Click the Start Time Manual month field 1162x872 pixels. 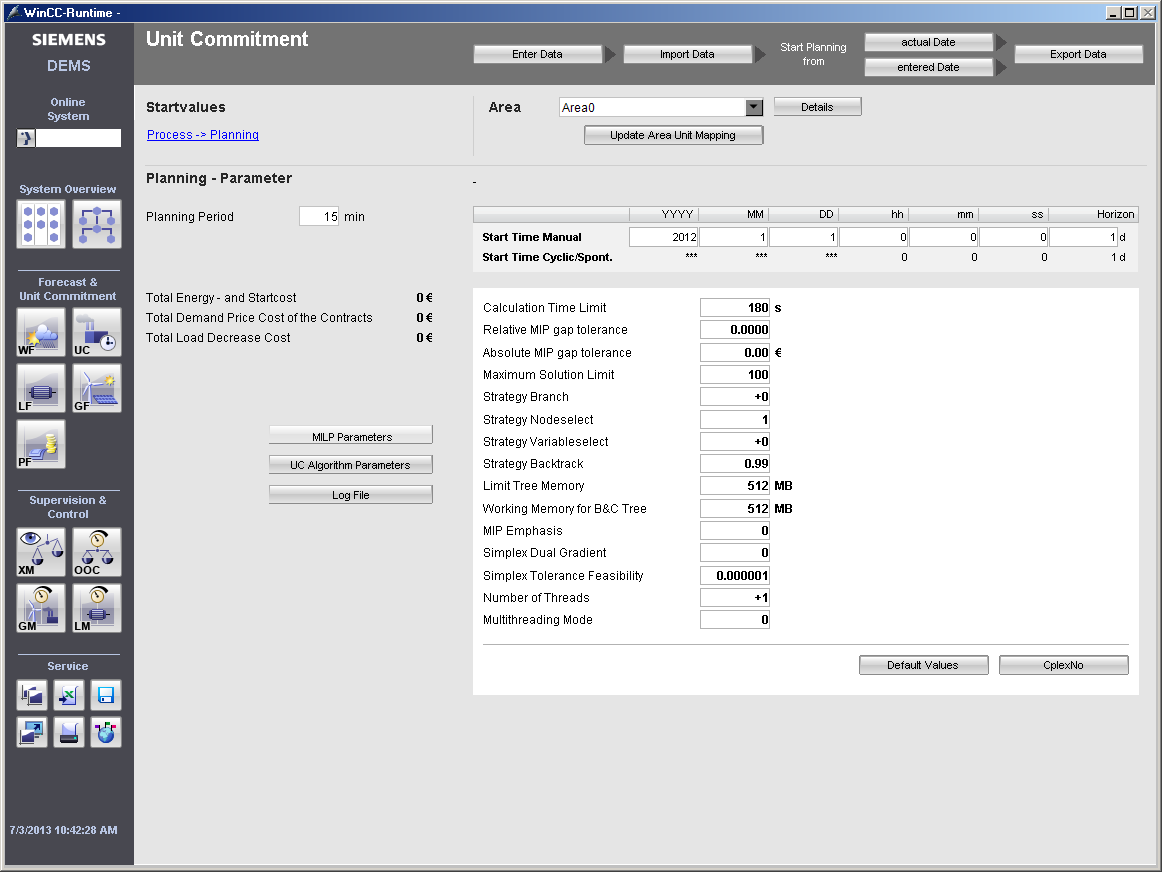point(734,237)
